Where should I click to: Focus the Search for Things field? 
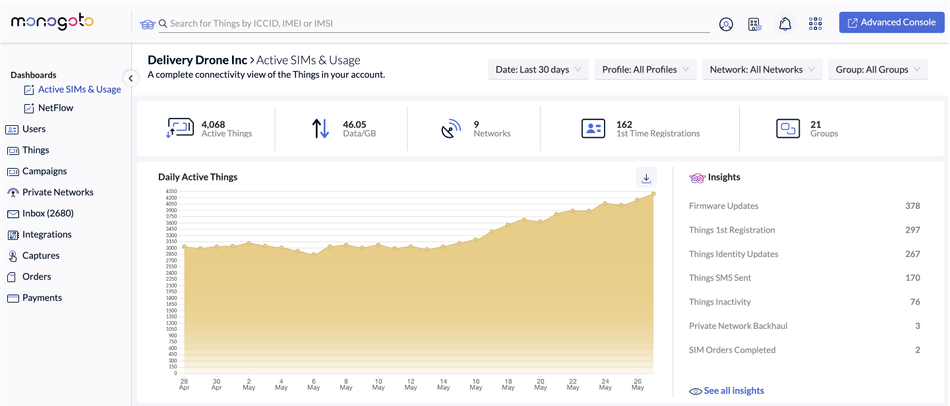[x=438, y=23]
